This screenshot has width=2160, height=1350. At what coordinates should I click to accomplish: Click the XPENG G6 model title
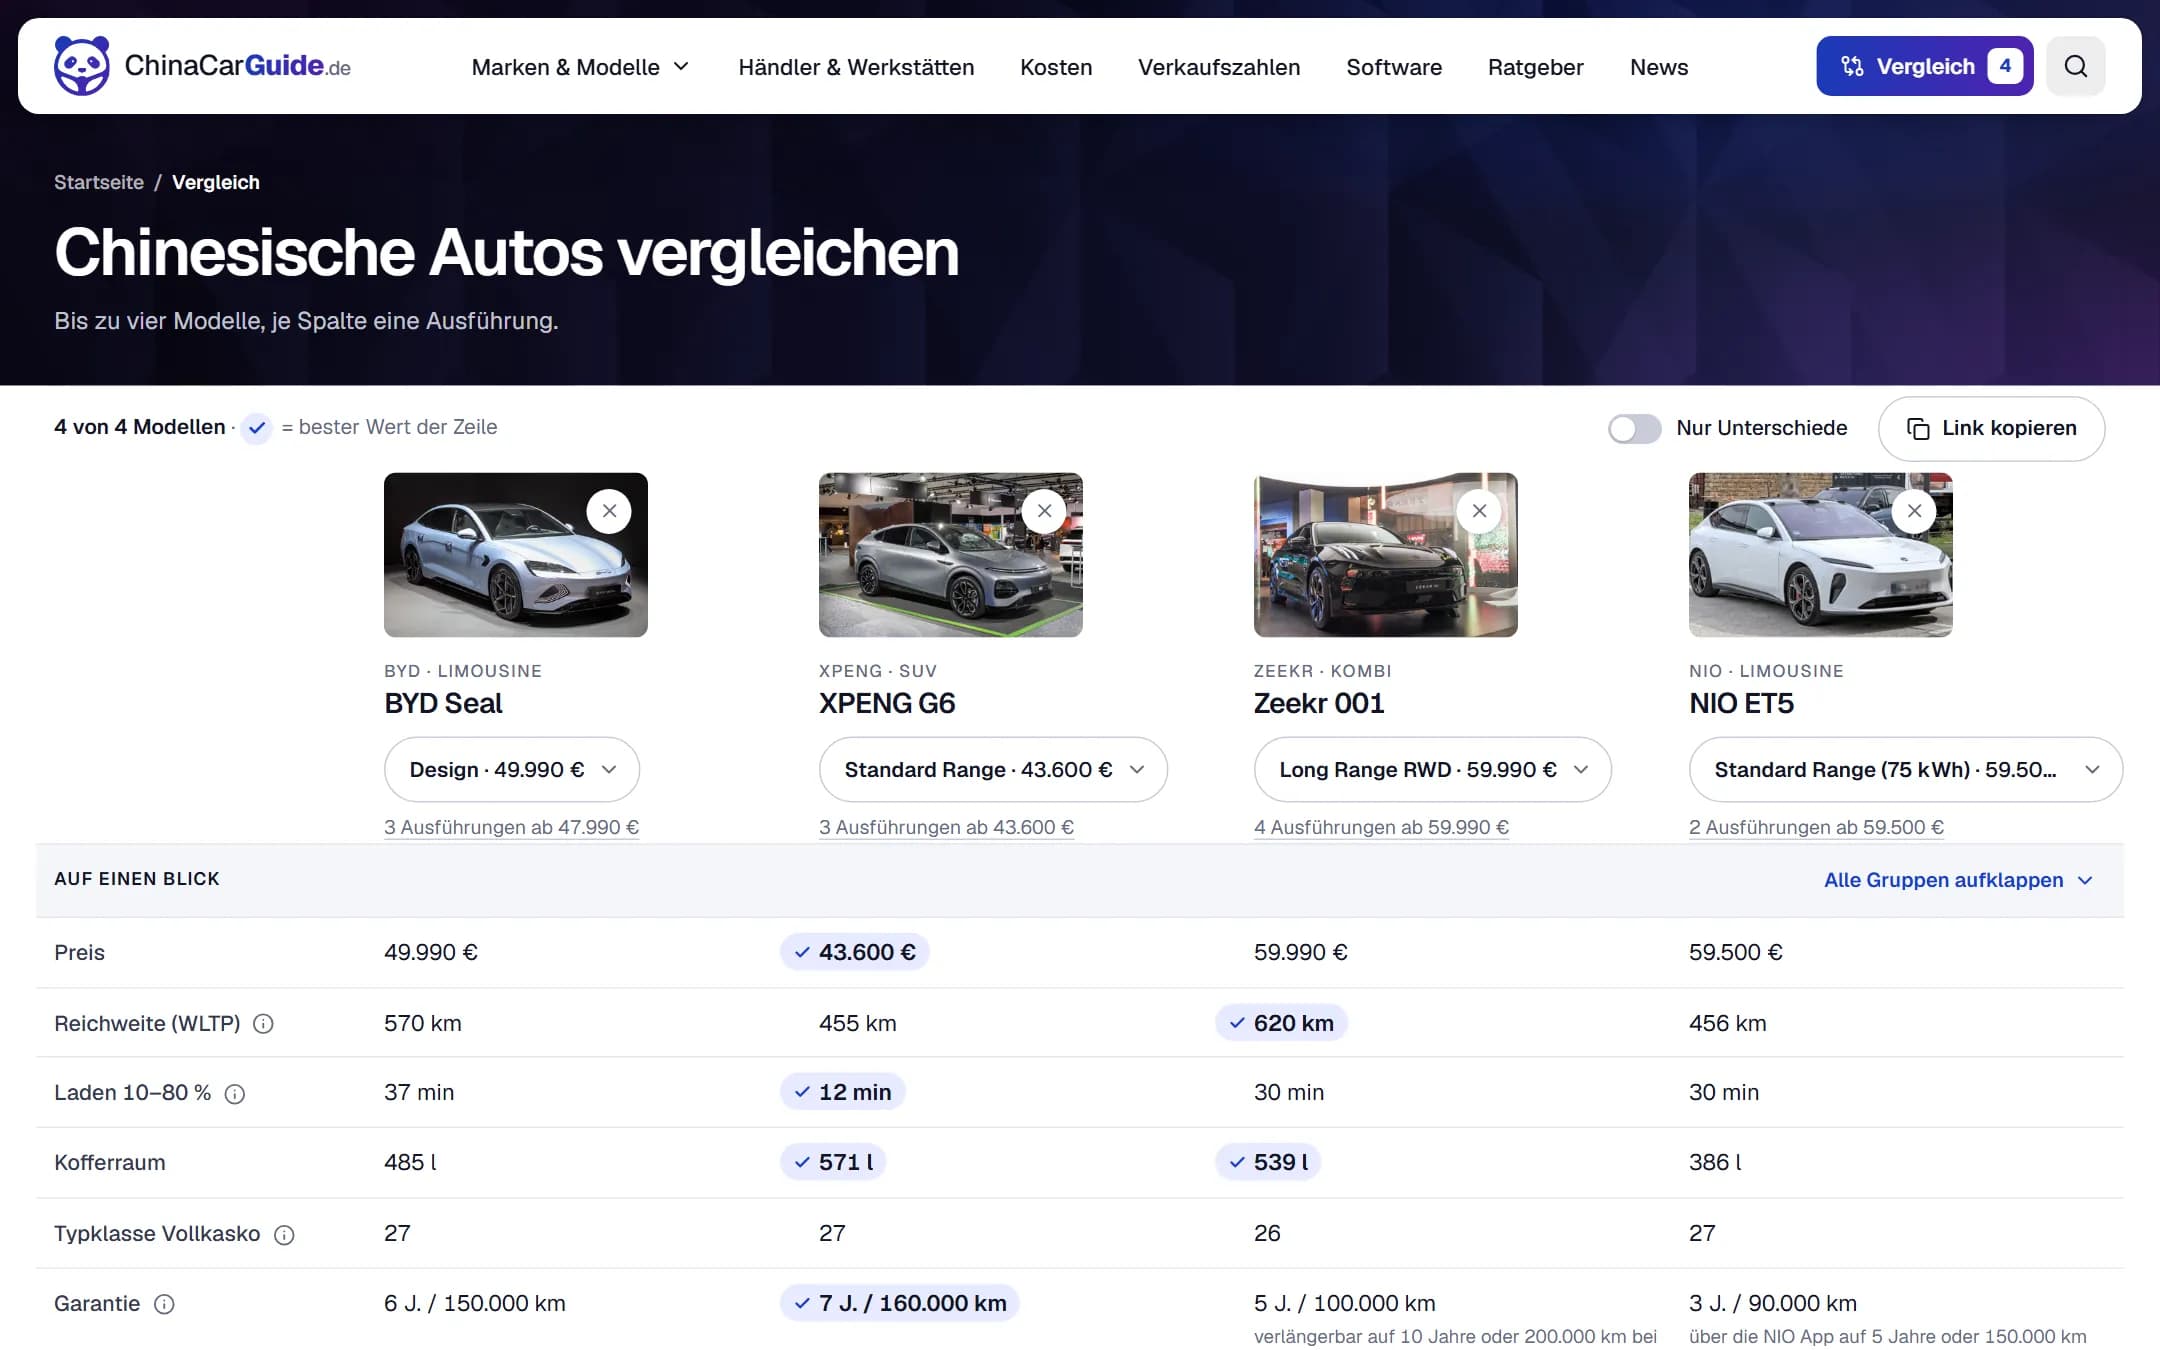887,703
